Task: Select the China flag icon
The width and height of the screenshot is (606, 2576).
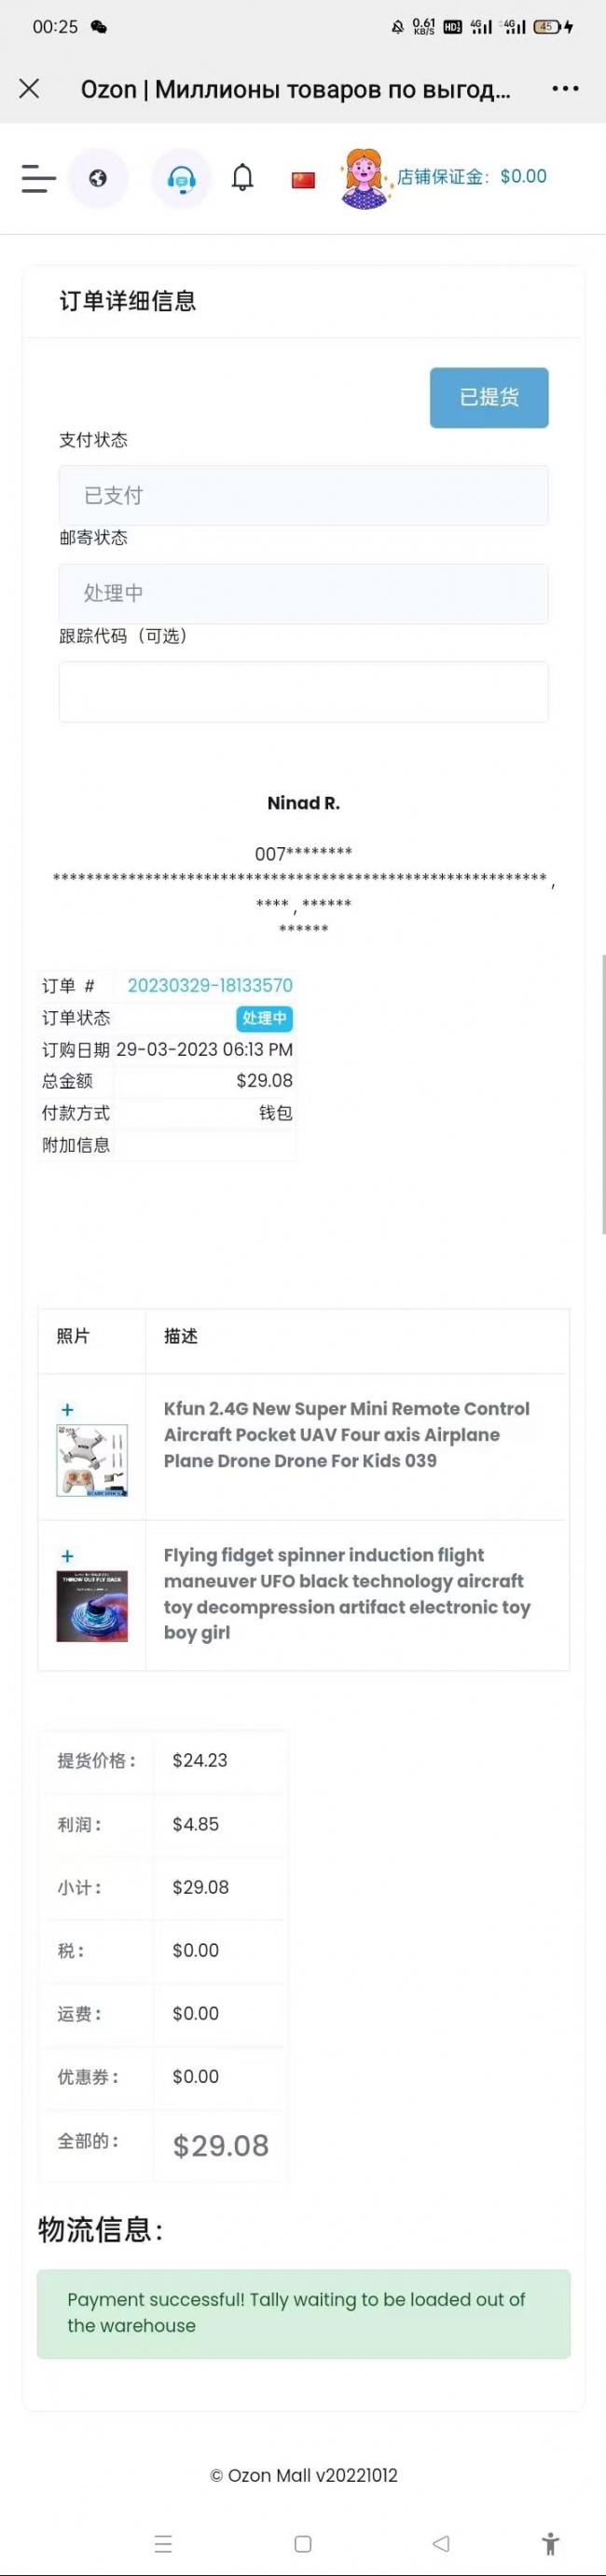Action: [x=303, y=179]
